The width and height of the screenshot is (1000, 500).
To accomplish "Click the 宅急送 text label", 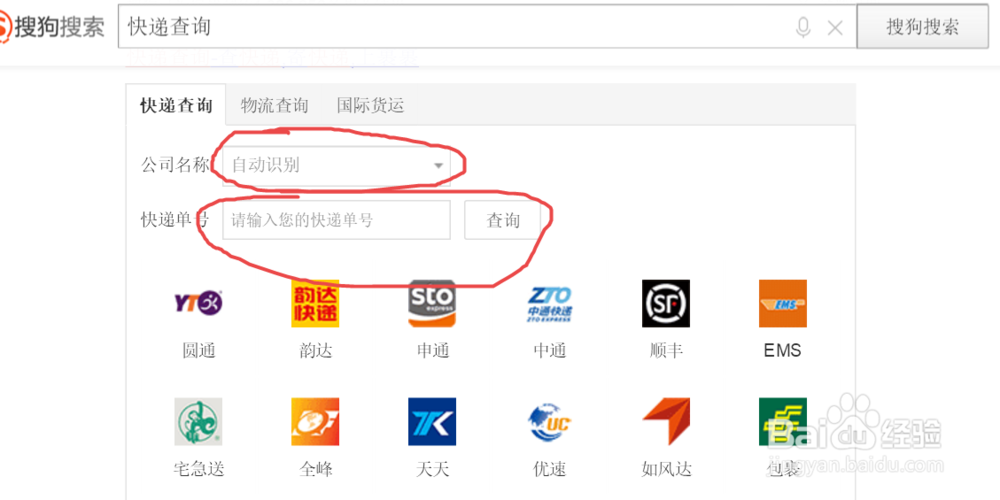I will (x=199, y=469).
